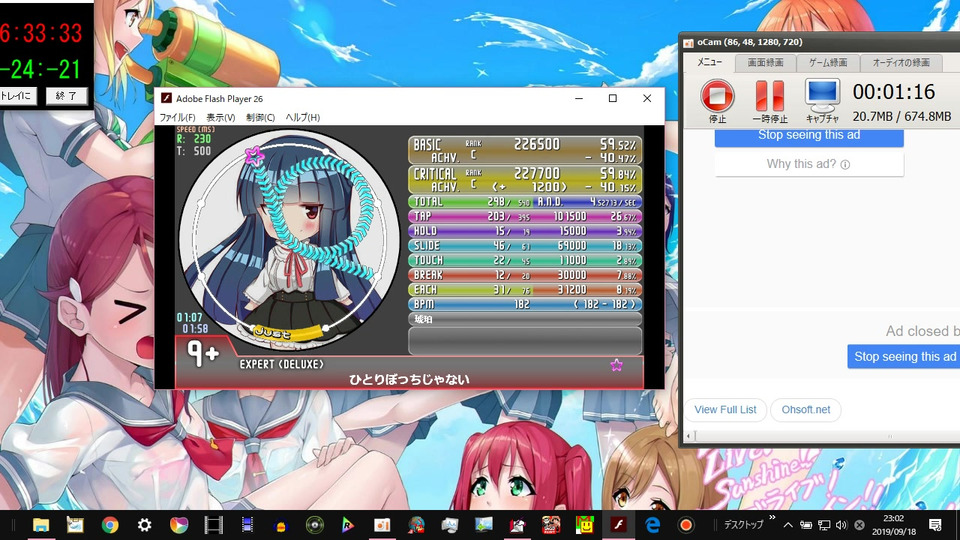The width and height of the screenshot is (960, 540).
Task: Click the oCam recording time 00:01:16
Action: click(894, 92)
